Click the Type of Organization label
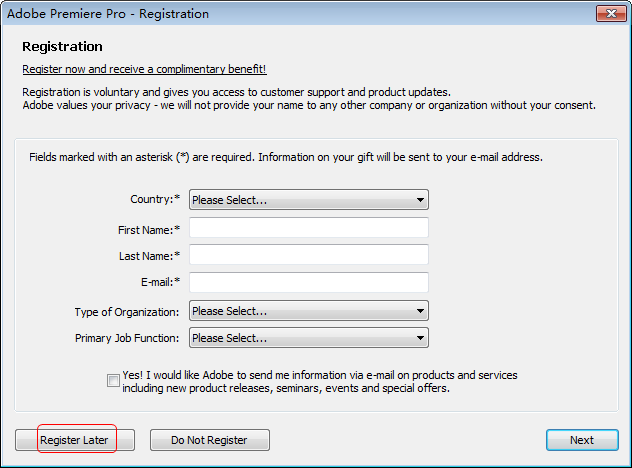Viewport: 632px width, 468px height. click(x=127, y=312)
